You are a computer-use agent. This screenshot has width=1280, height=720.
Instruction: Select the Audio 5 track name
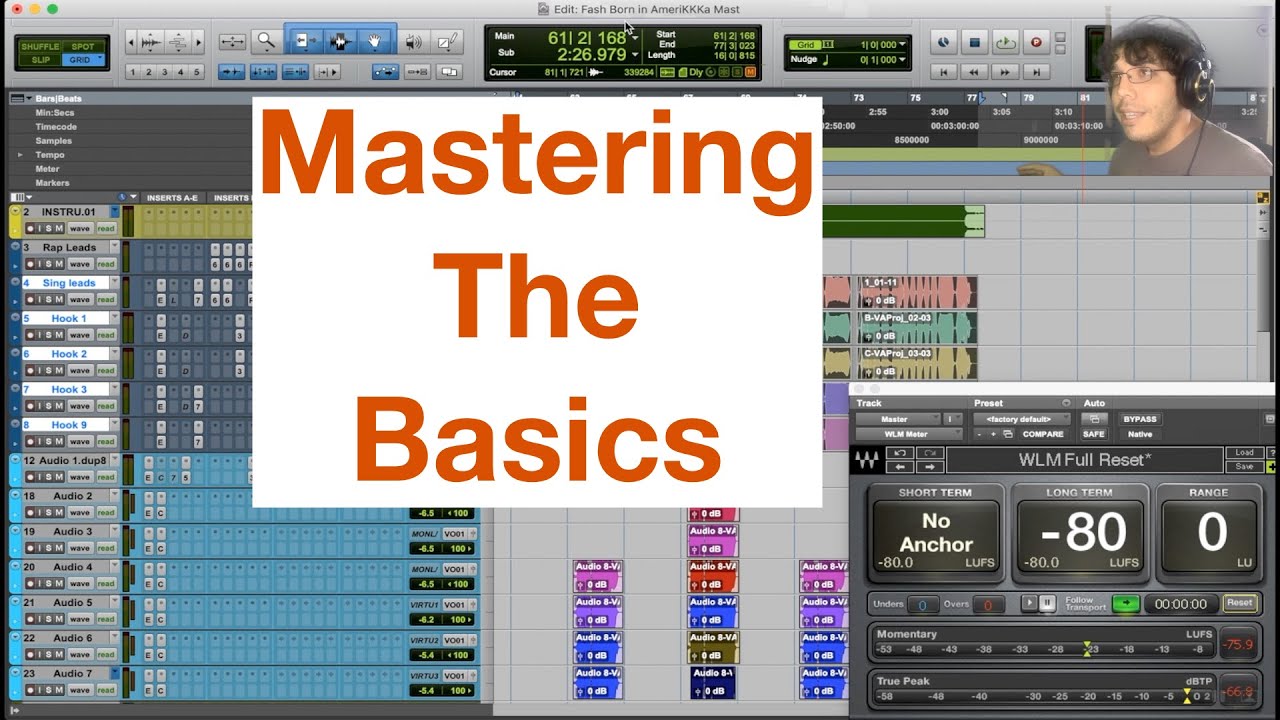click(72, 602)
